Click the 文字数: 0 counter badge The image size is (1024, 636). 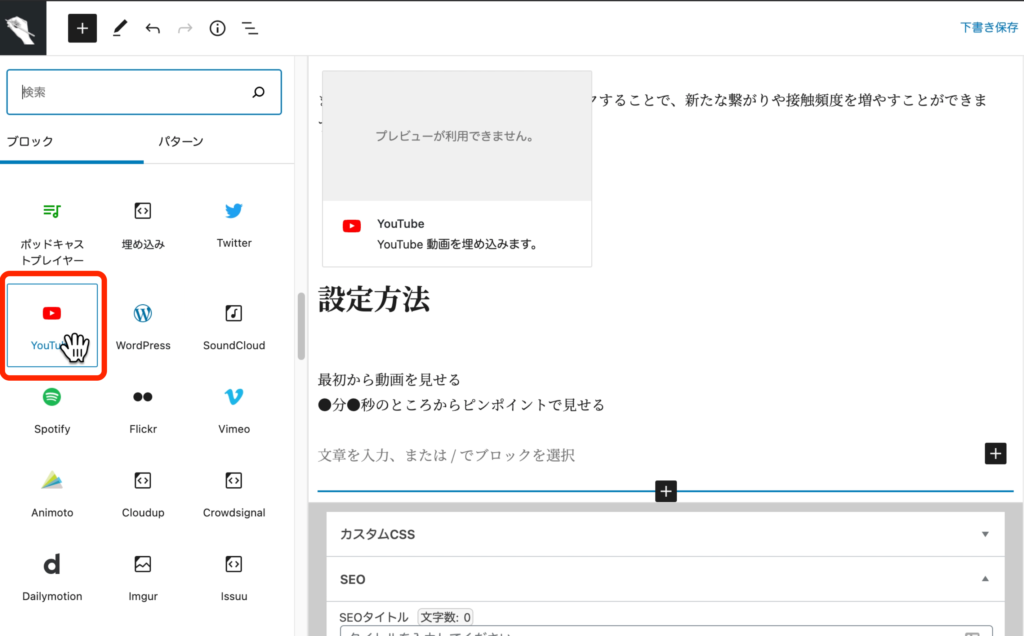[x=445, y=617]
